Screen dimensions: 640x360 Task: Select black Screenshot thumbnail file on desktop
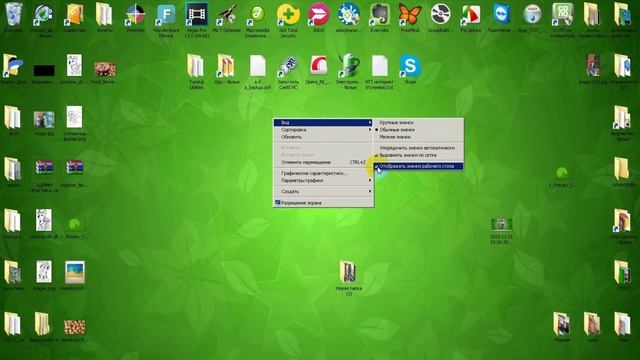[x=44, y=70]
